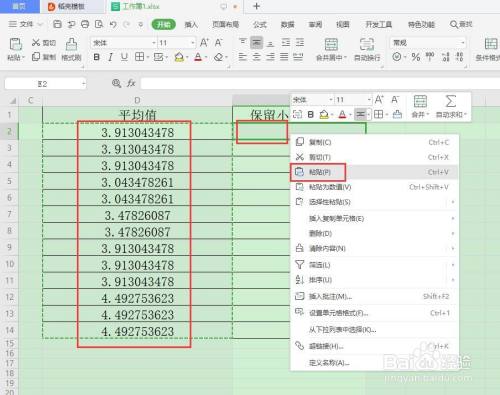Open the File menu
Viewport: 500px width, 395px height.
tap(25, 24)
